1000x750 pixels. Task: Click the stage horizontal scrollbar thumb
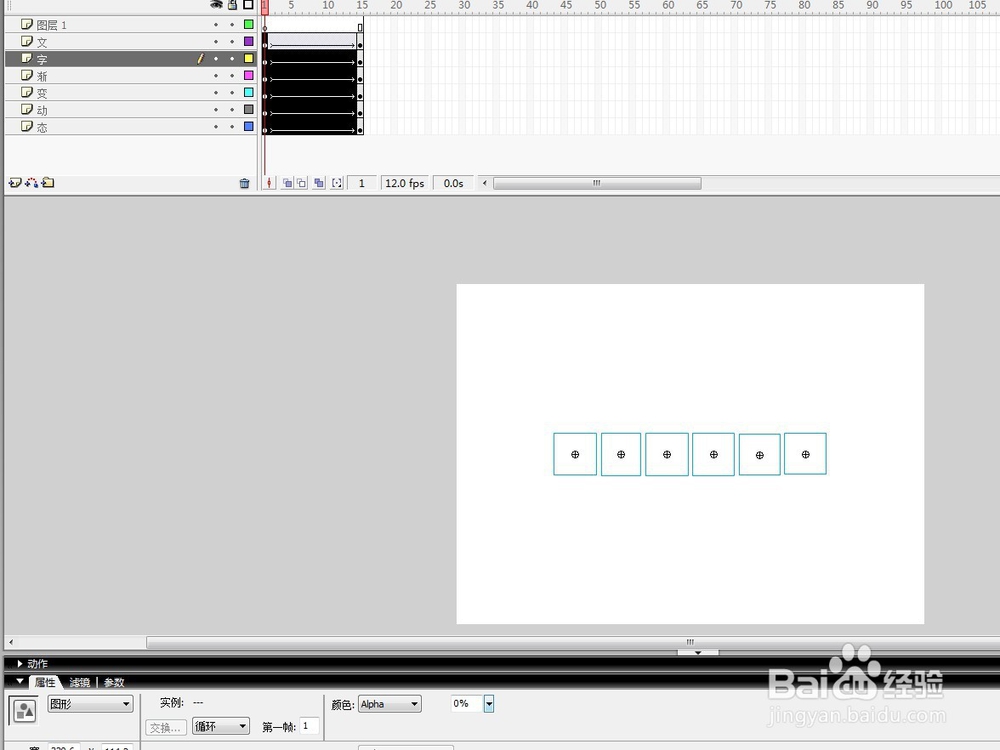[689, 642]
